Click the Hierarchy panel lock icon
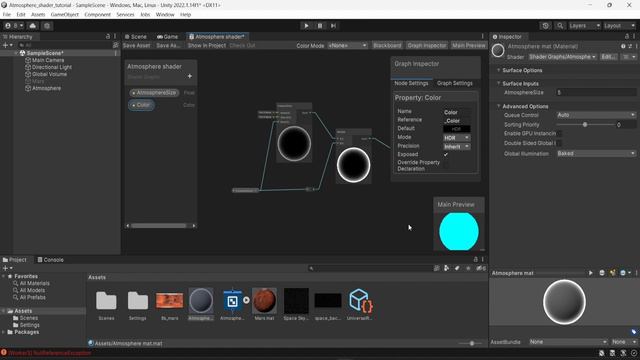Screen dimensions: 640x360 coord(108,36)
